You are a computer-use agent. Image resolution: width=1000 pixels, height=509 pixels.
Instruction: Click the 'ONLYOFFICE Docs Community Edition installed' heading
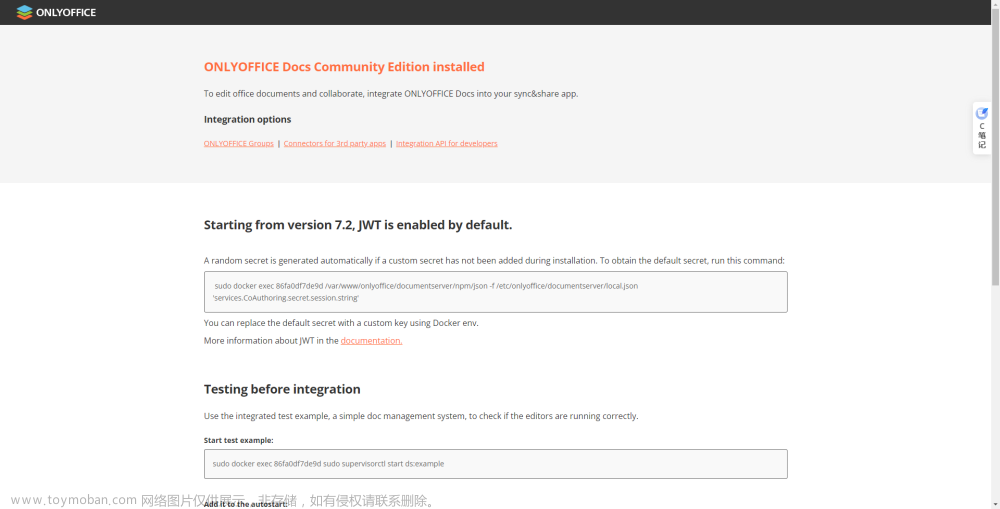(344, 67)
